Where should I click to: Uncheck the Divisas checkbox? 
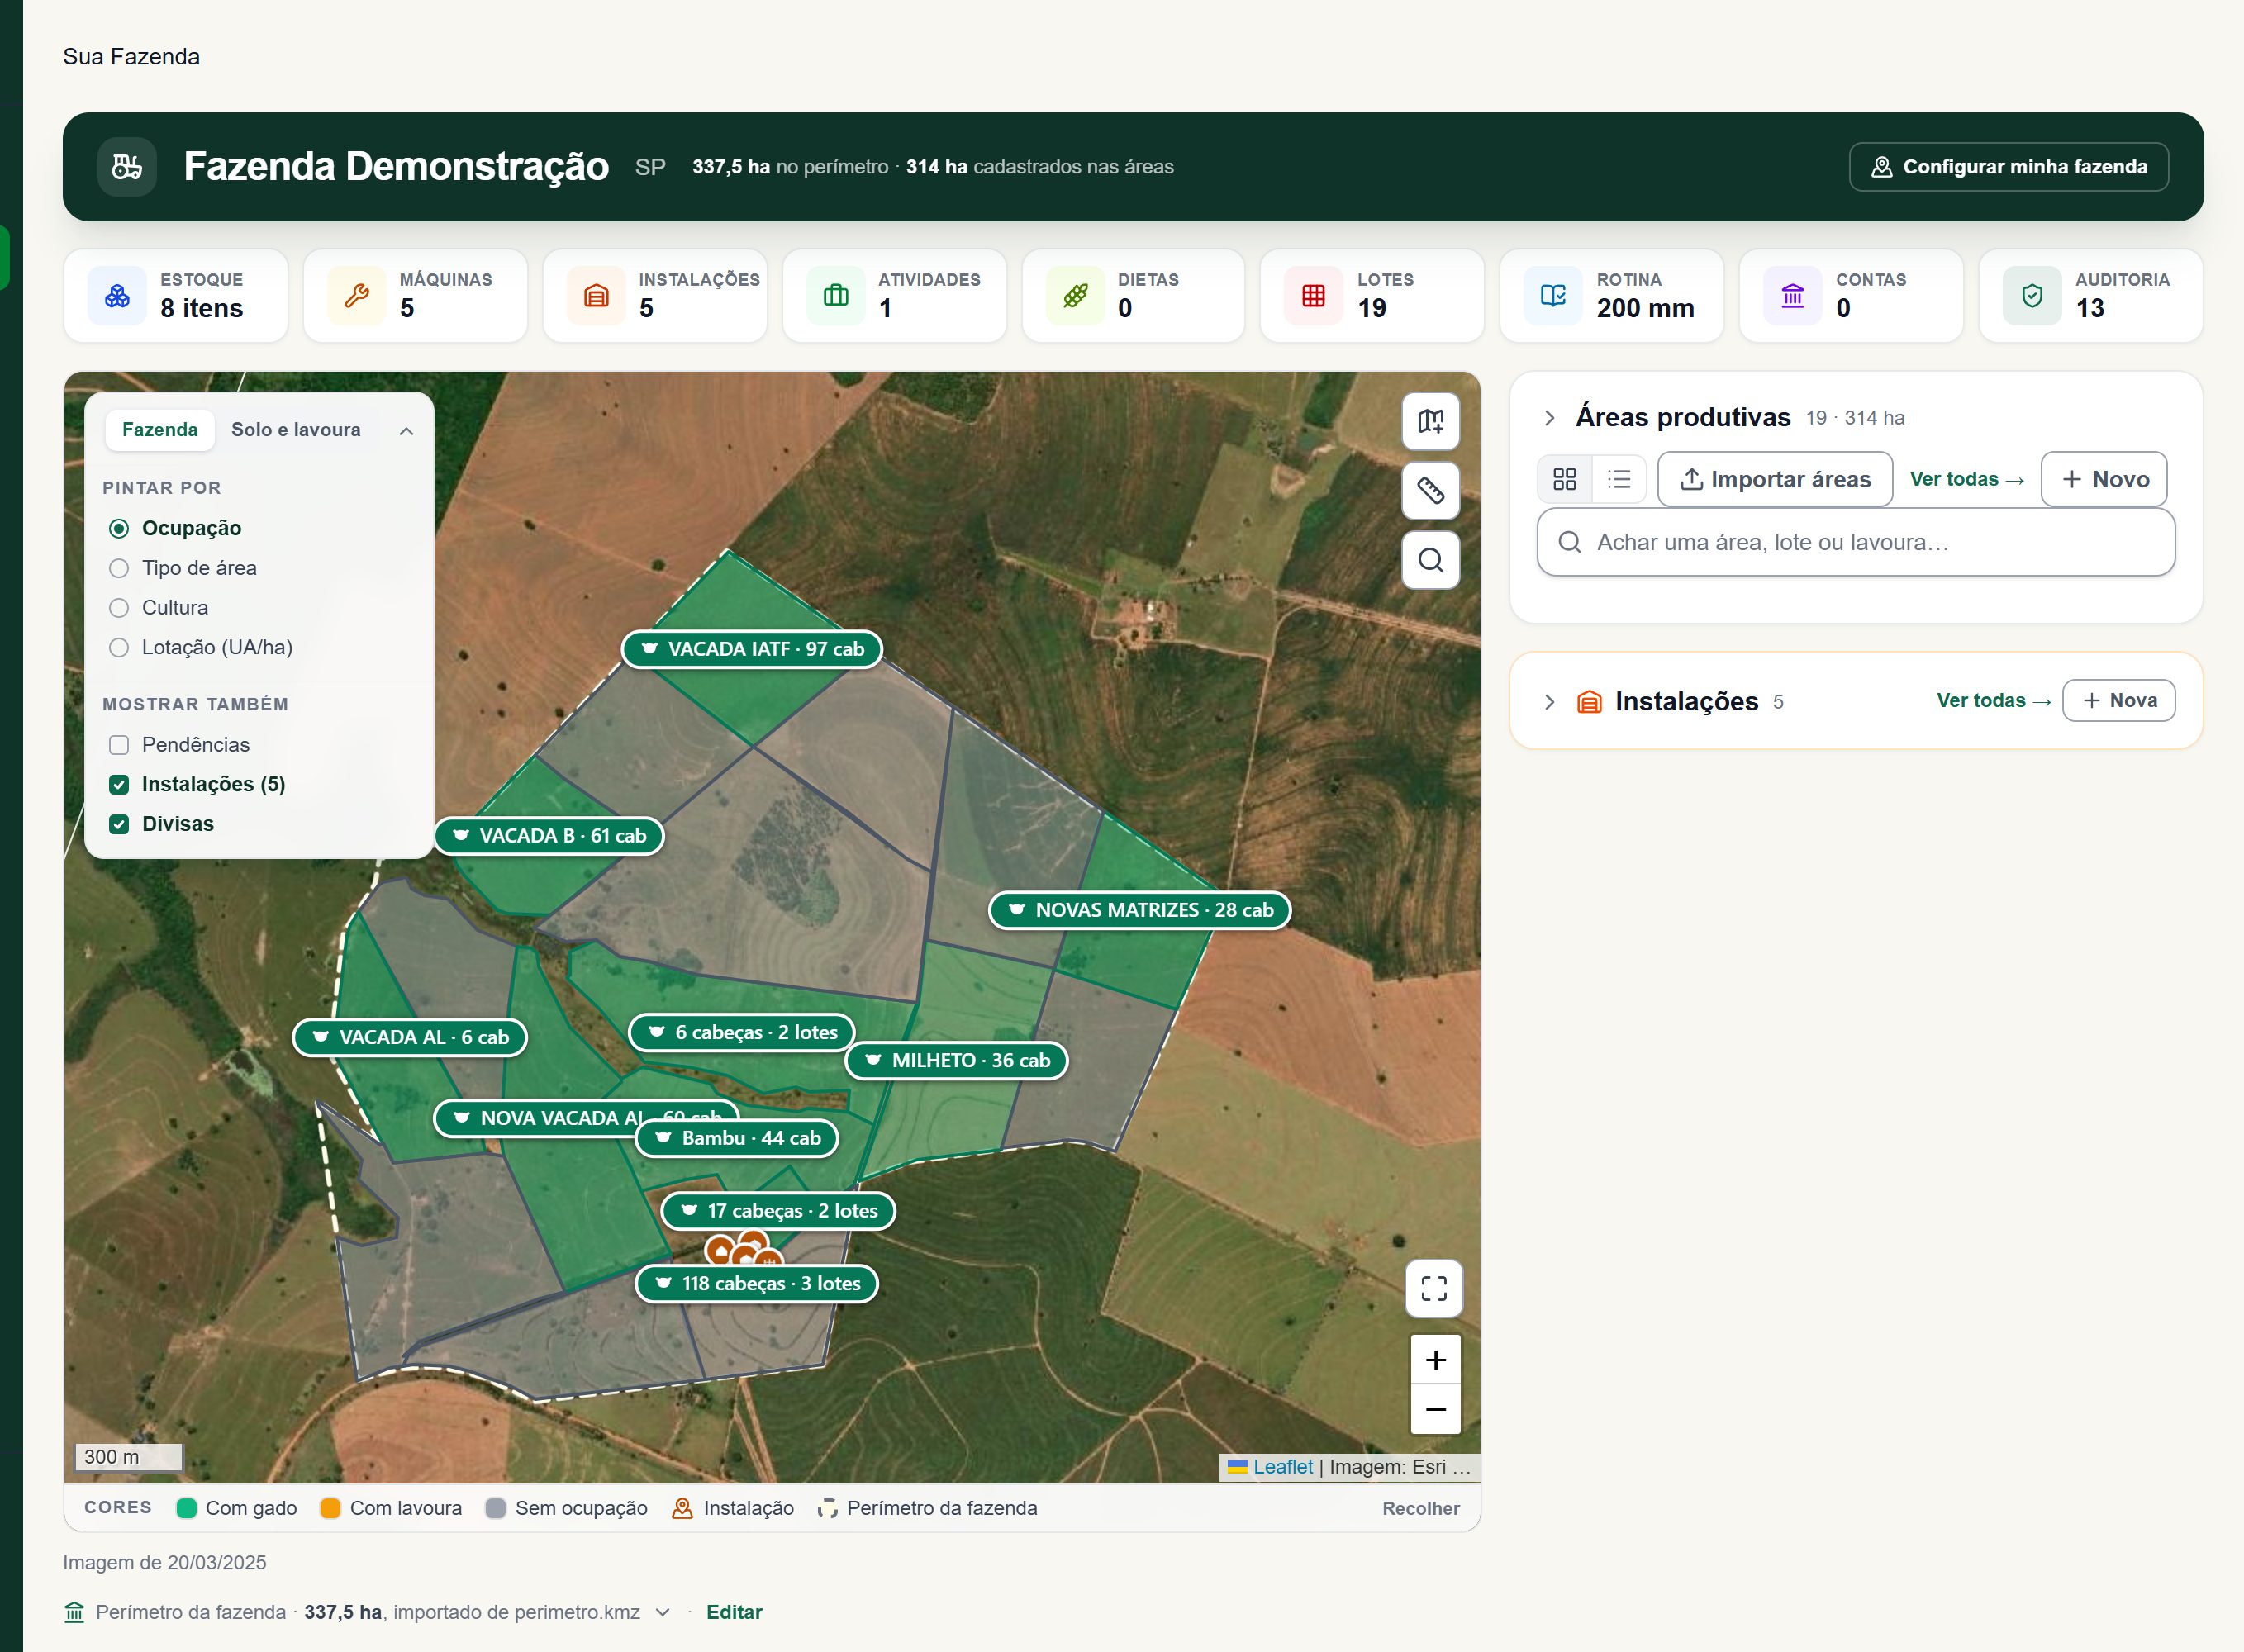pyautogui.click(x=119, y=824)
